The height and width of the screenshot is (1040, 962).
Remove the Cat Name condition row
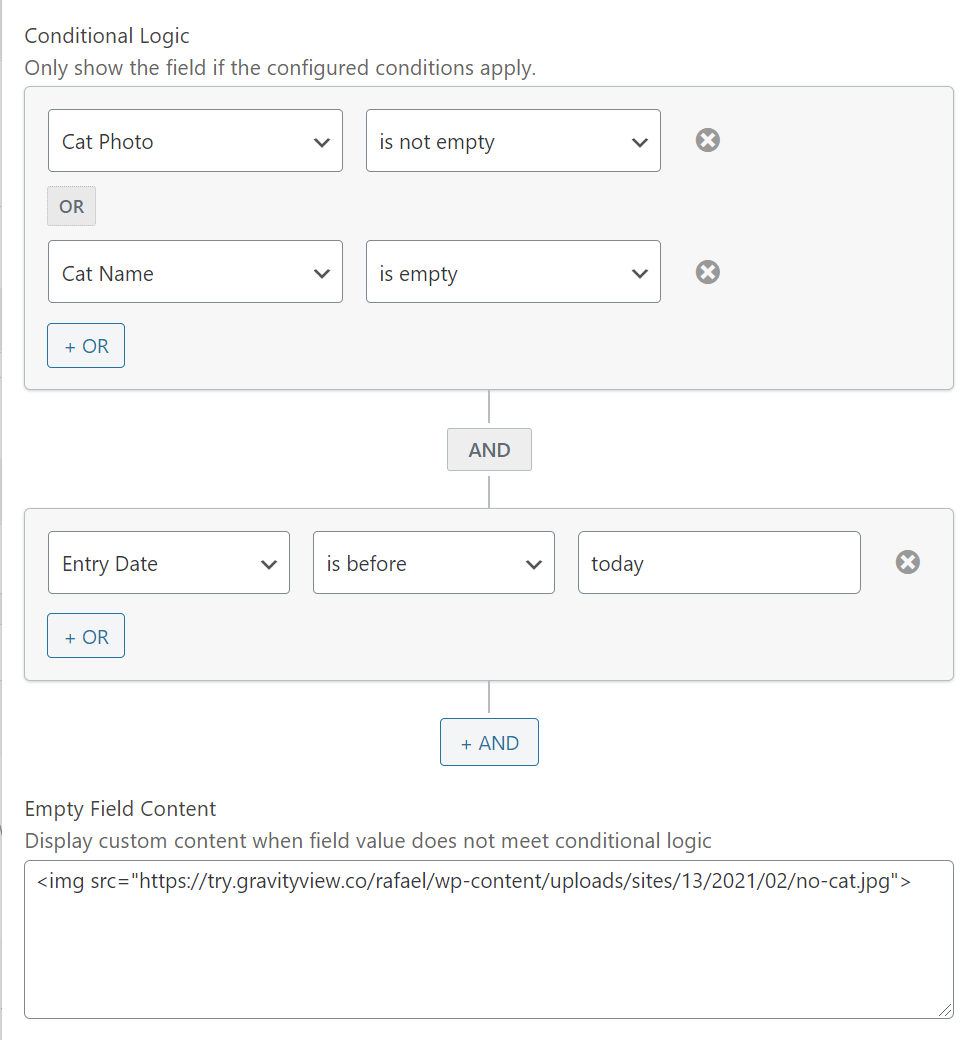(708, 272)
